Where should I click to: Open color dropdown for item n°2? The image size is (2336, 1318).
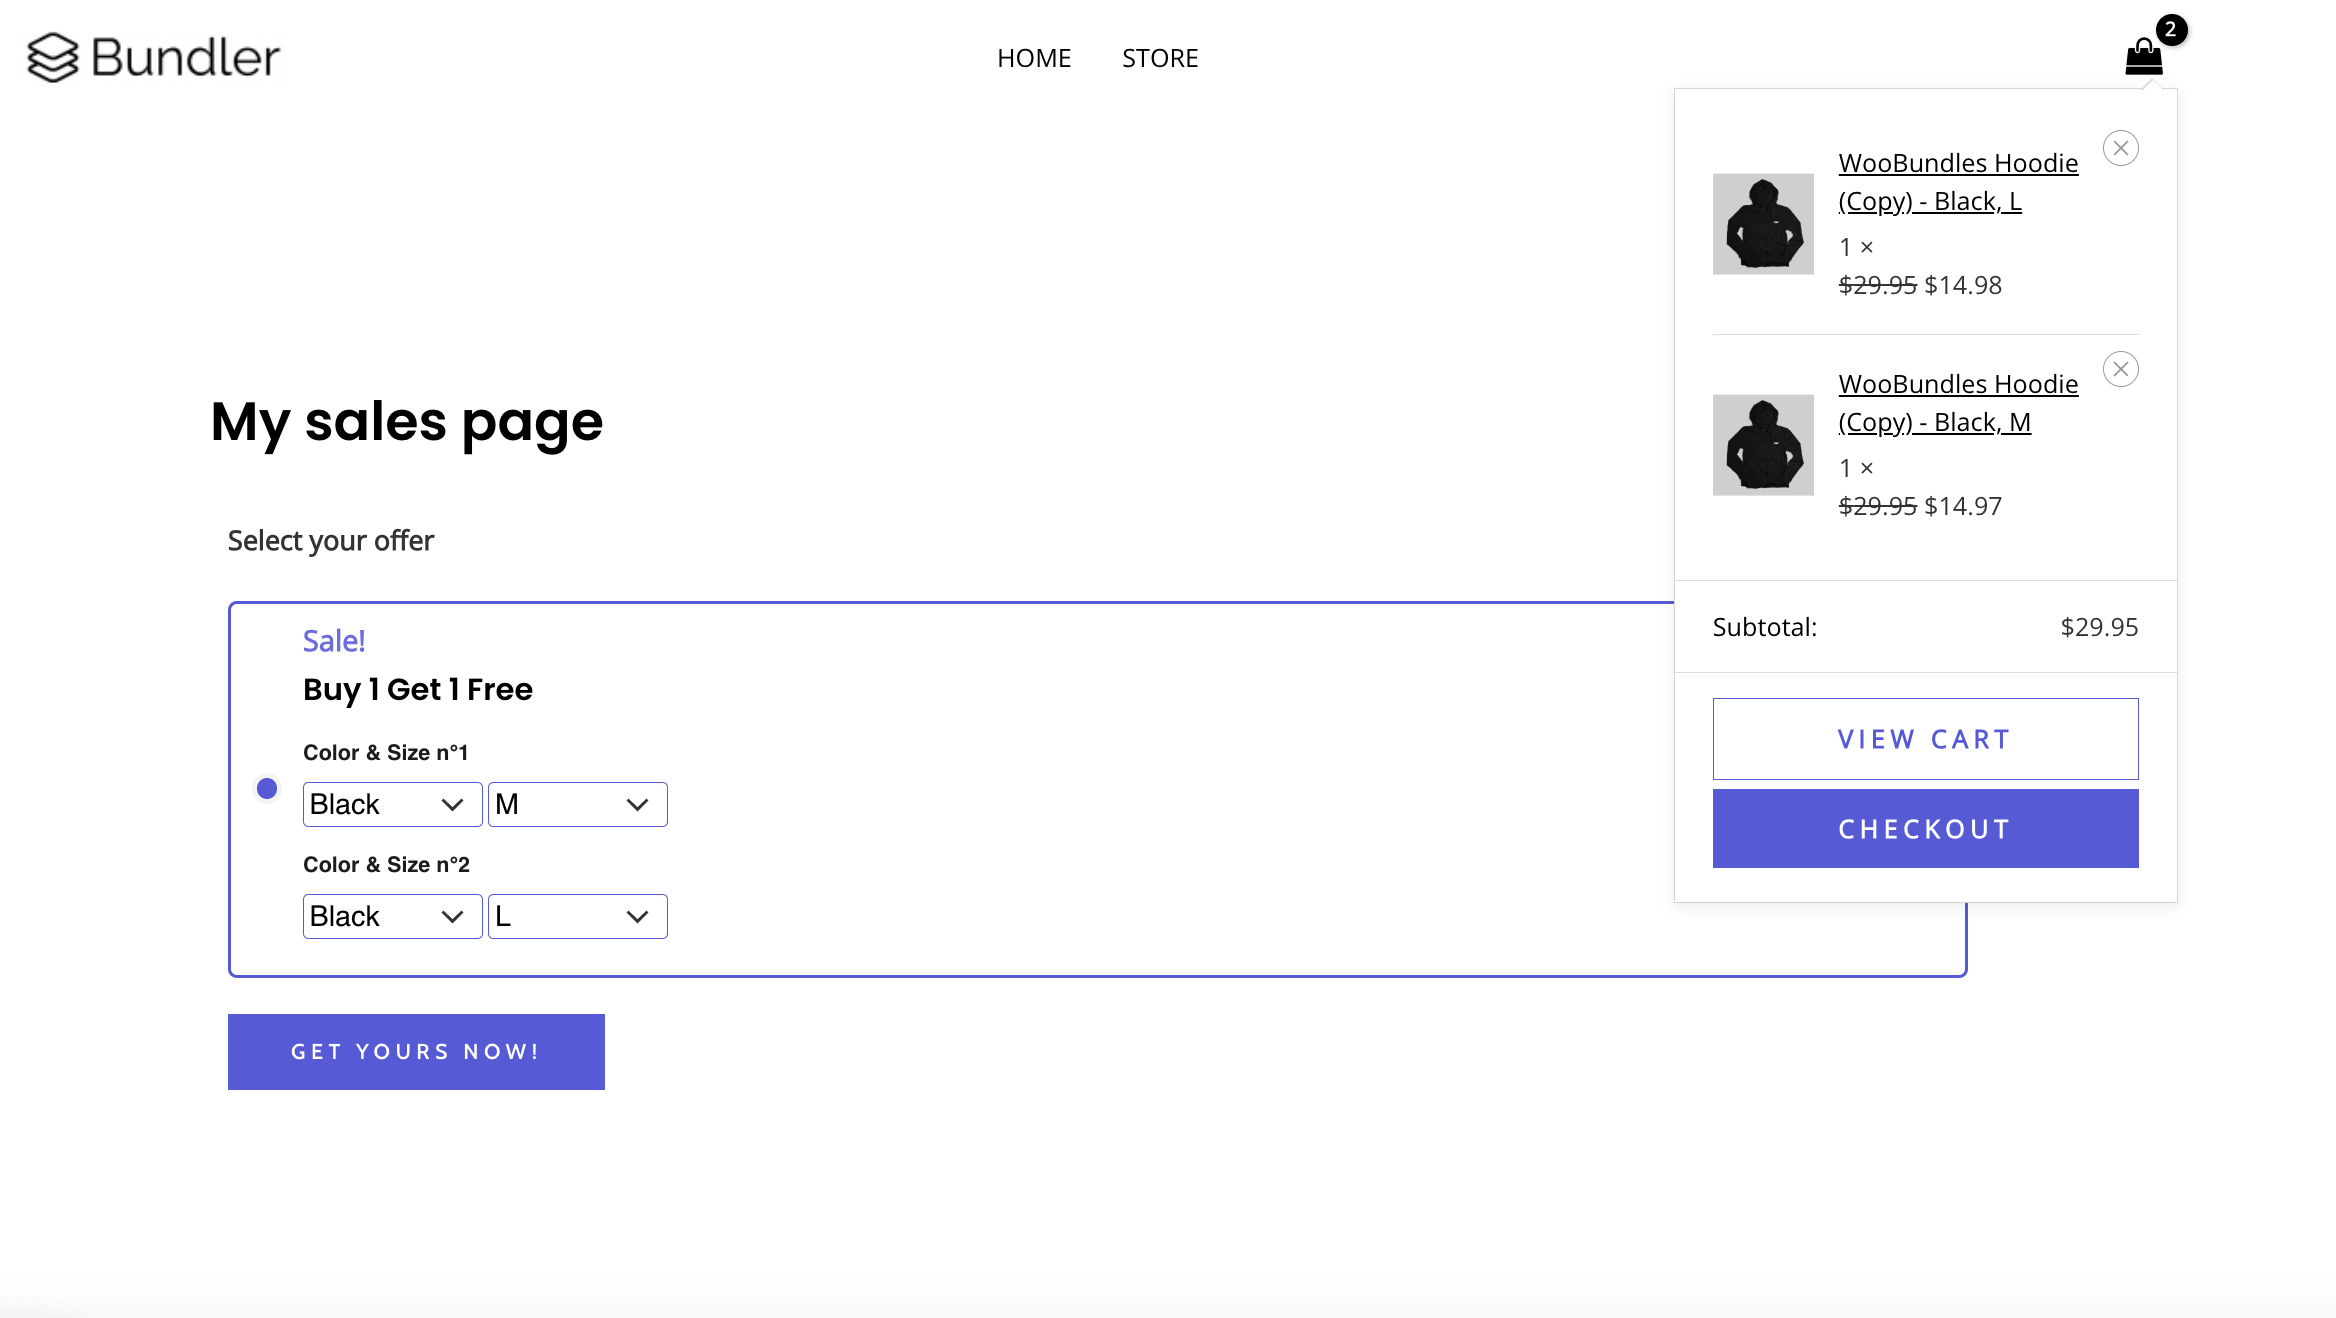[392, 917]
